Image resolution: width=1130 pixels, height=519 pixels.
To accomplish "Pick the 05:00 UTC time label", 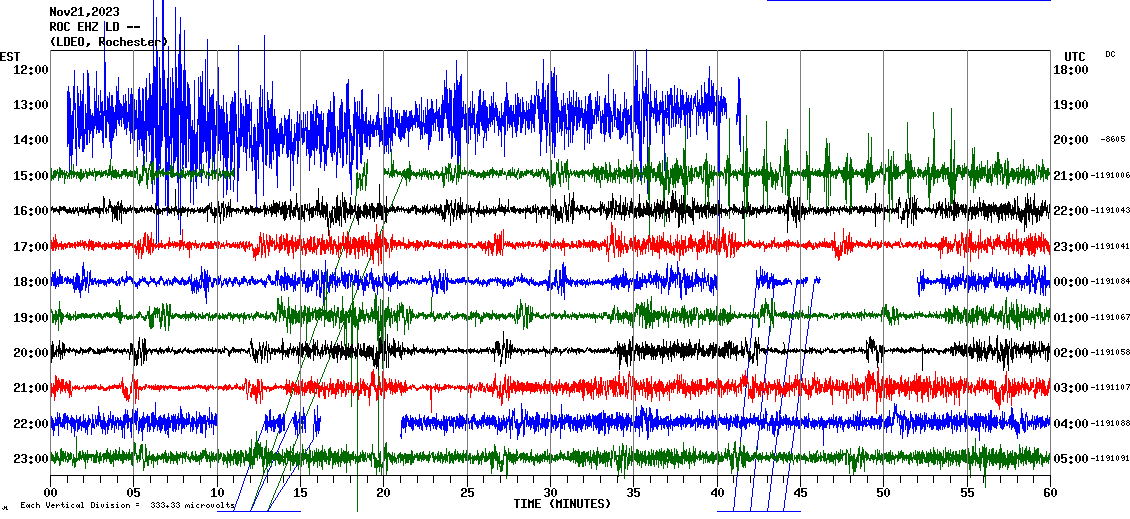I will click(1071, 458).
